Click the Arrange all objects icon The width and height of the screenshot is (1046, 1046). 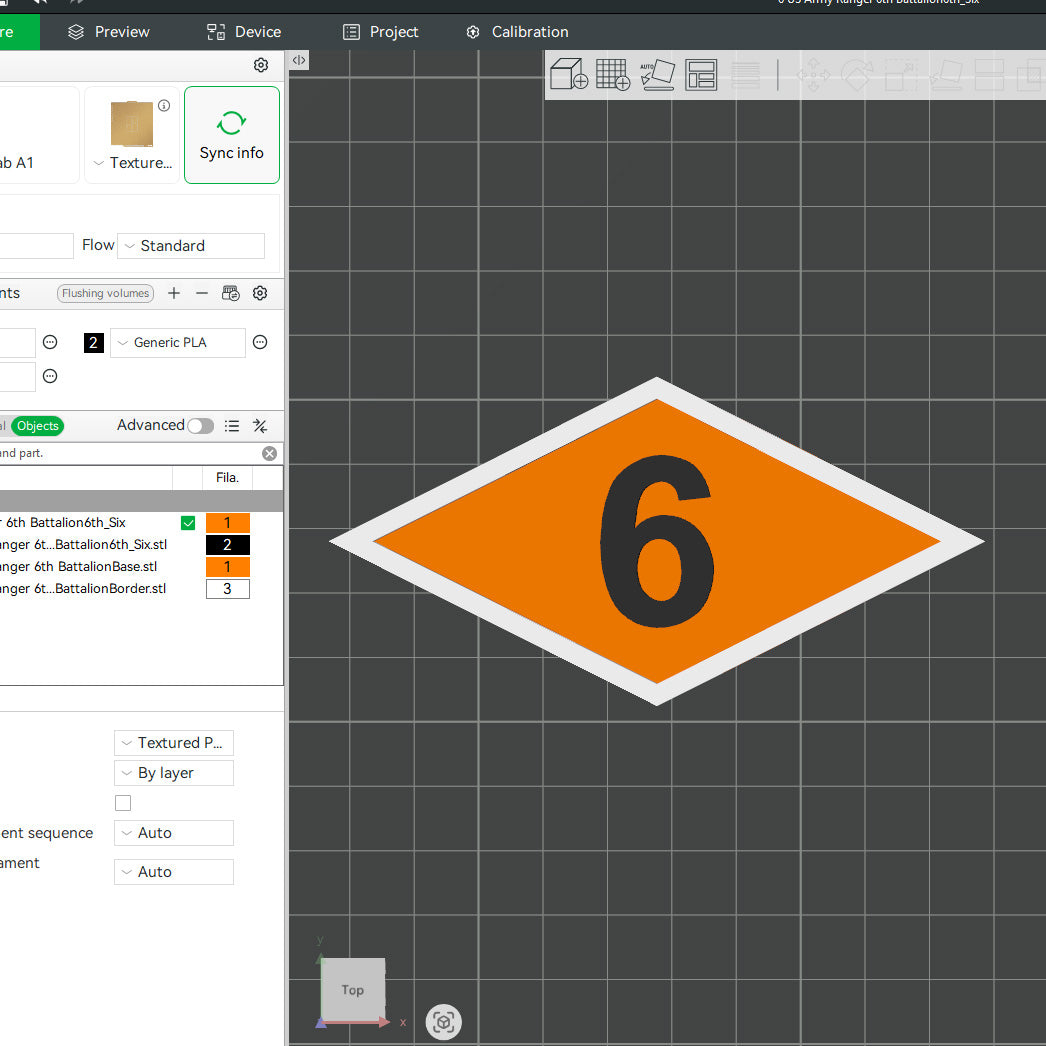click(702, 75)
